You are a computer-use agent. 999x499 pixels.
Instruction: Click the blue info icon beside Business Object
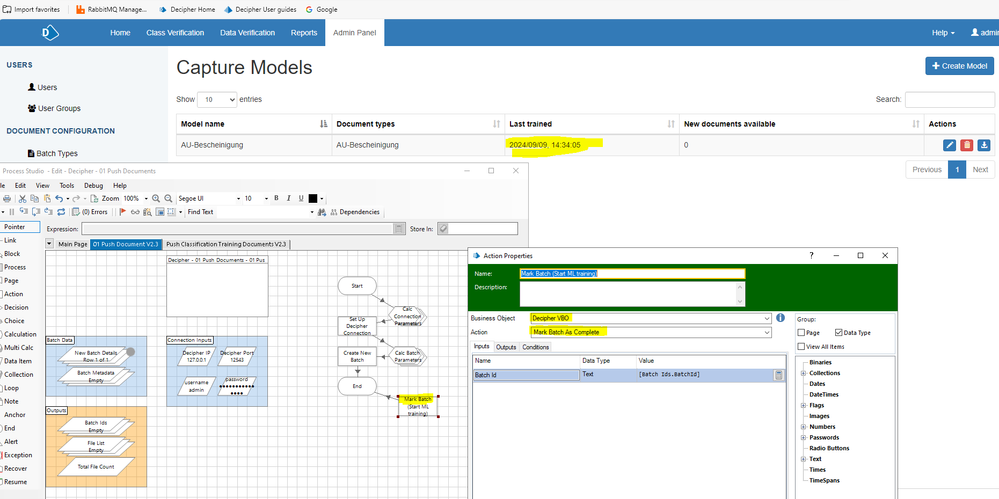[780, 318]
